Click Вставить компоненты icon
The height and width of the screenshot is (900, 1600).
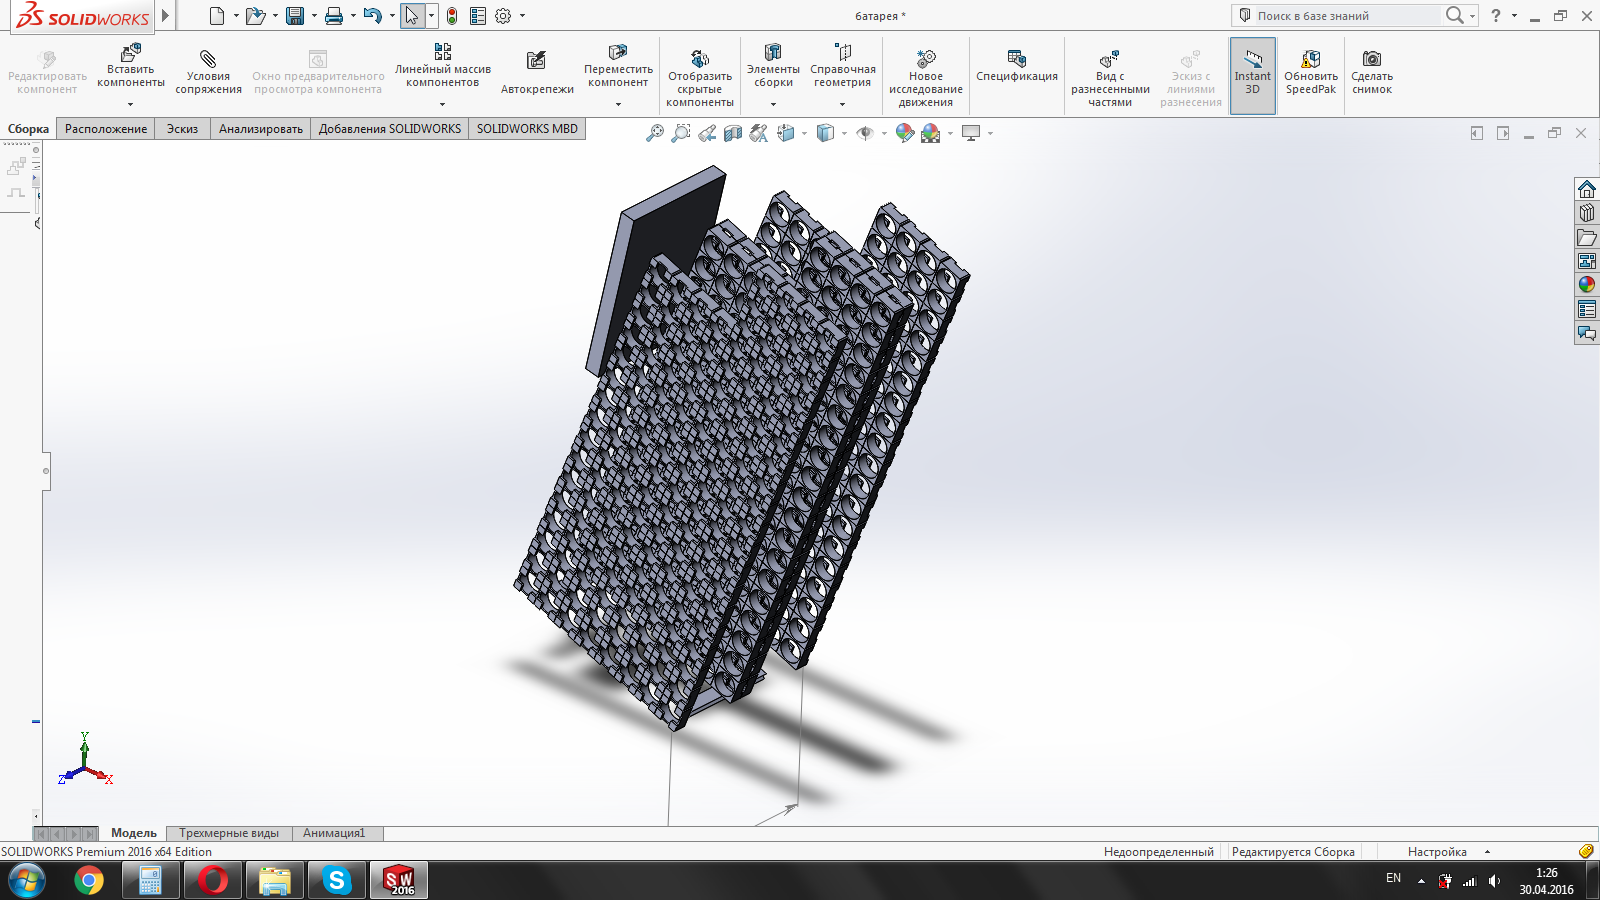pyautogui.click(x=131, y=54)
